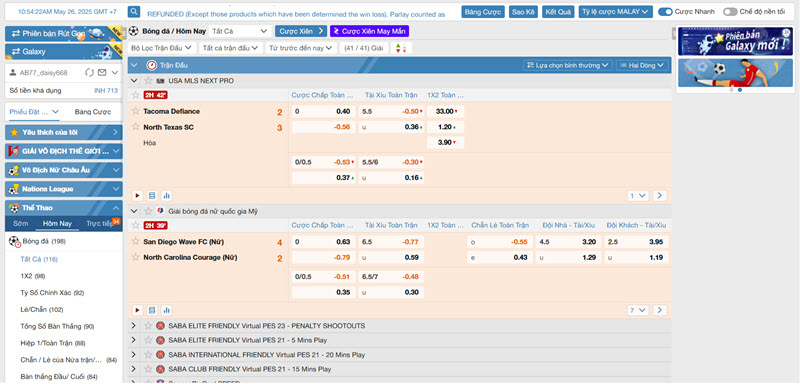
Task: Go to next page arrow for San Diego match
Action: (x=660, y=310)
